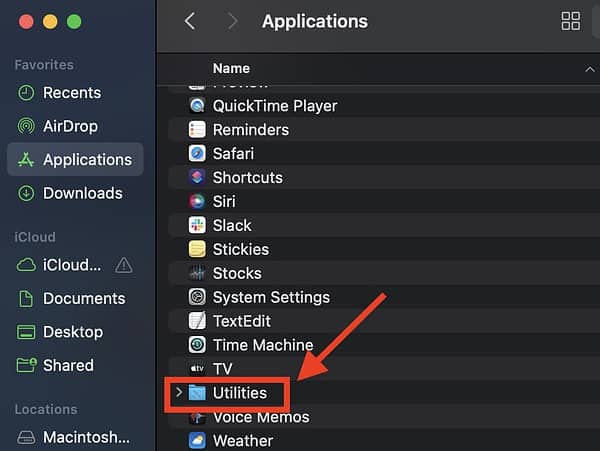Switch to icon grid view
This screenshot has width=600, height=451.
click(571, 21)
